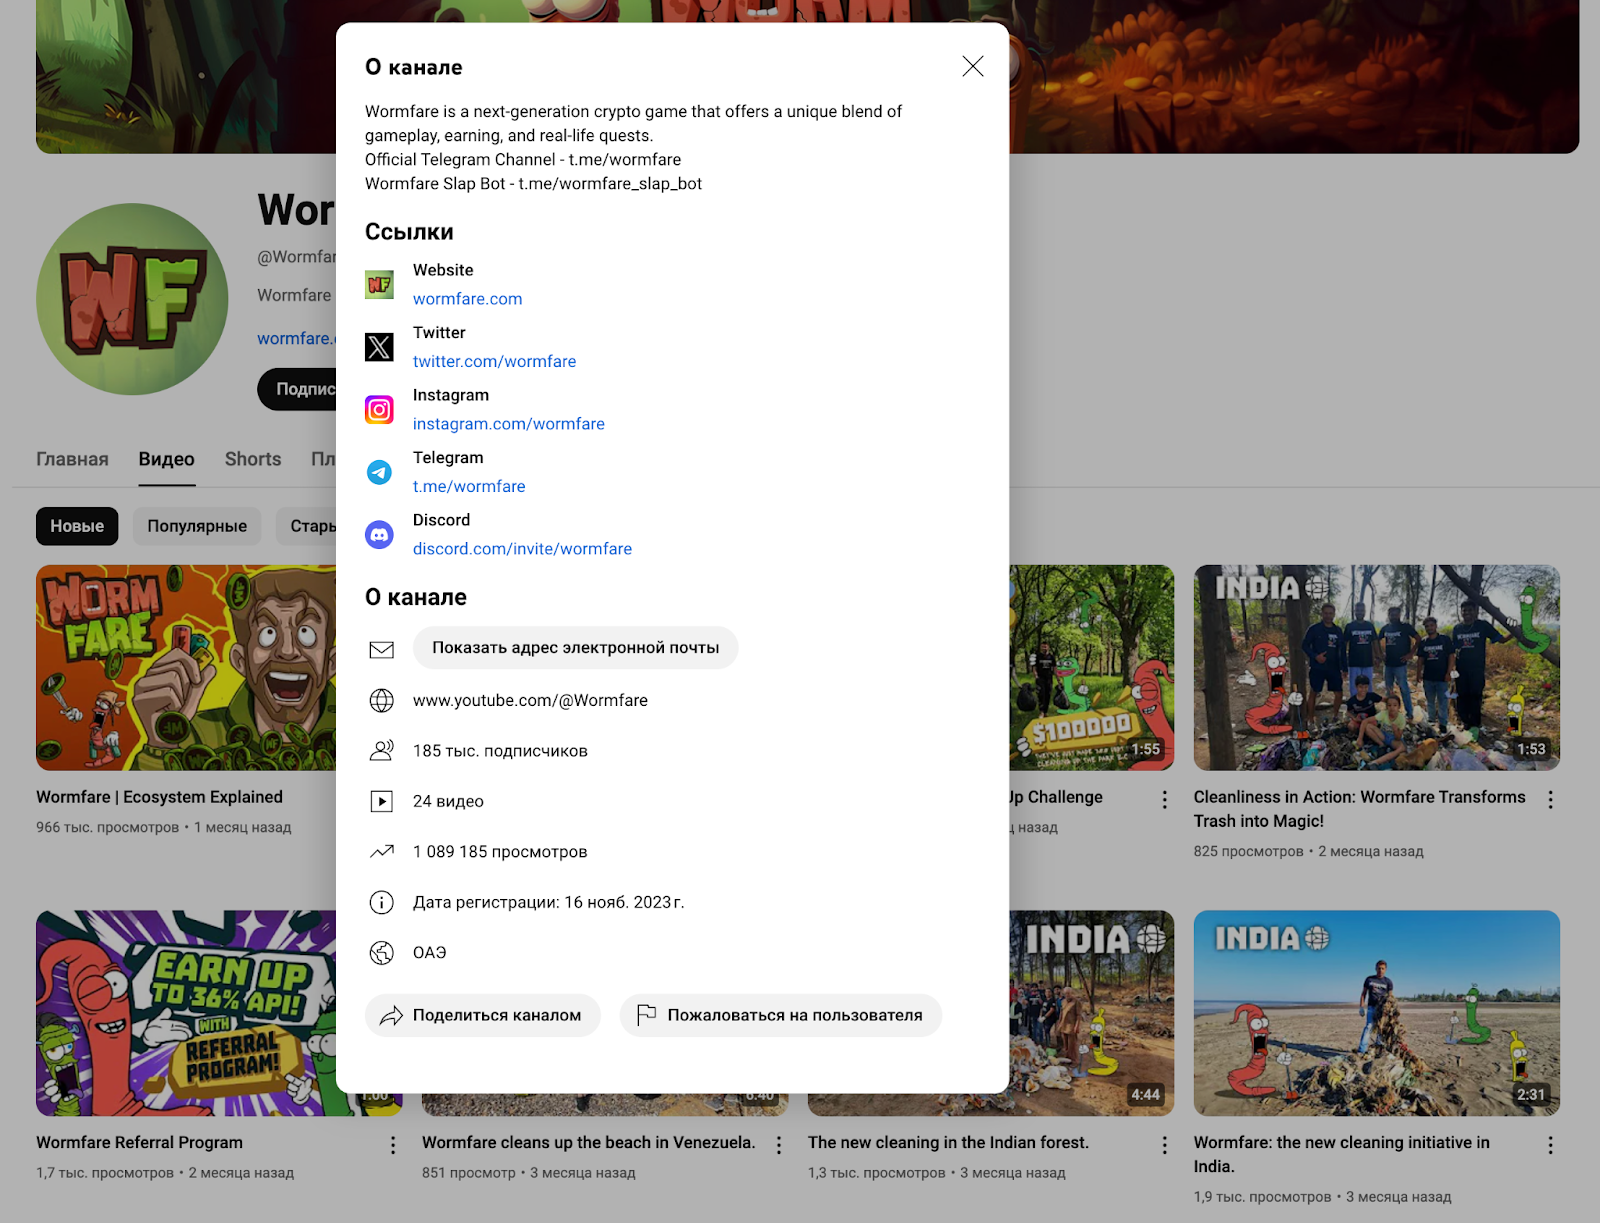The width and height of the screenshot is (1600, 1223).
Task: Click the subscribers people icon
Action: pos(381,751)
